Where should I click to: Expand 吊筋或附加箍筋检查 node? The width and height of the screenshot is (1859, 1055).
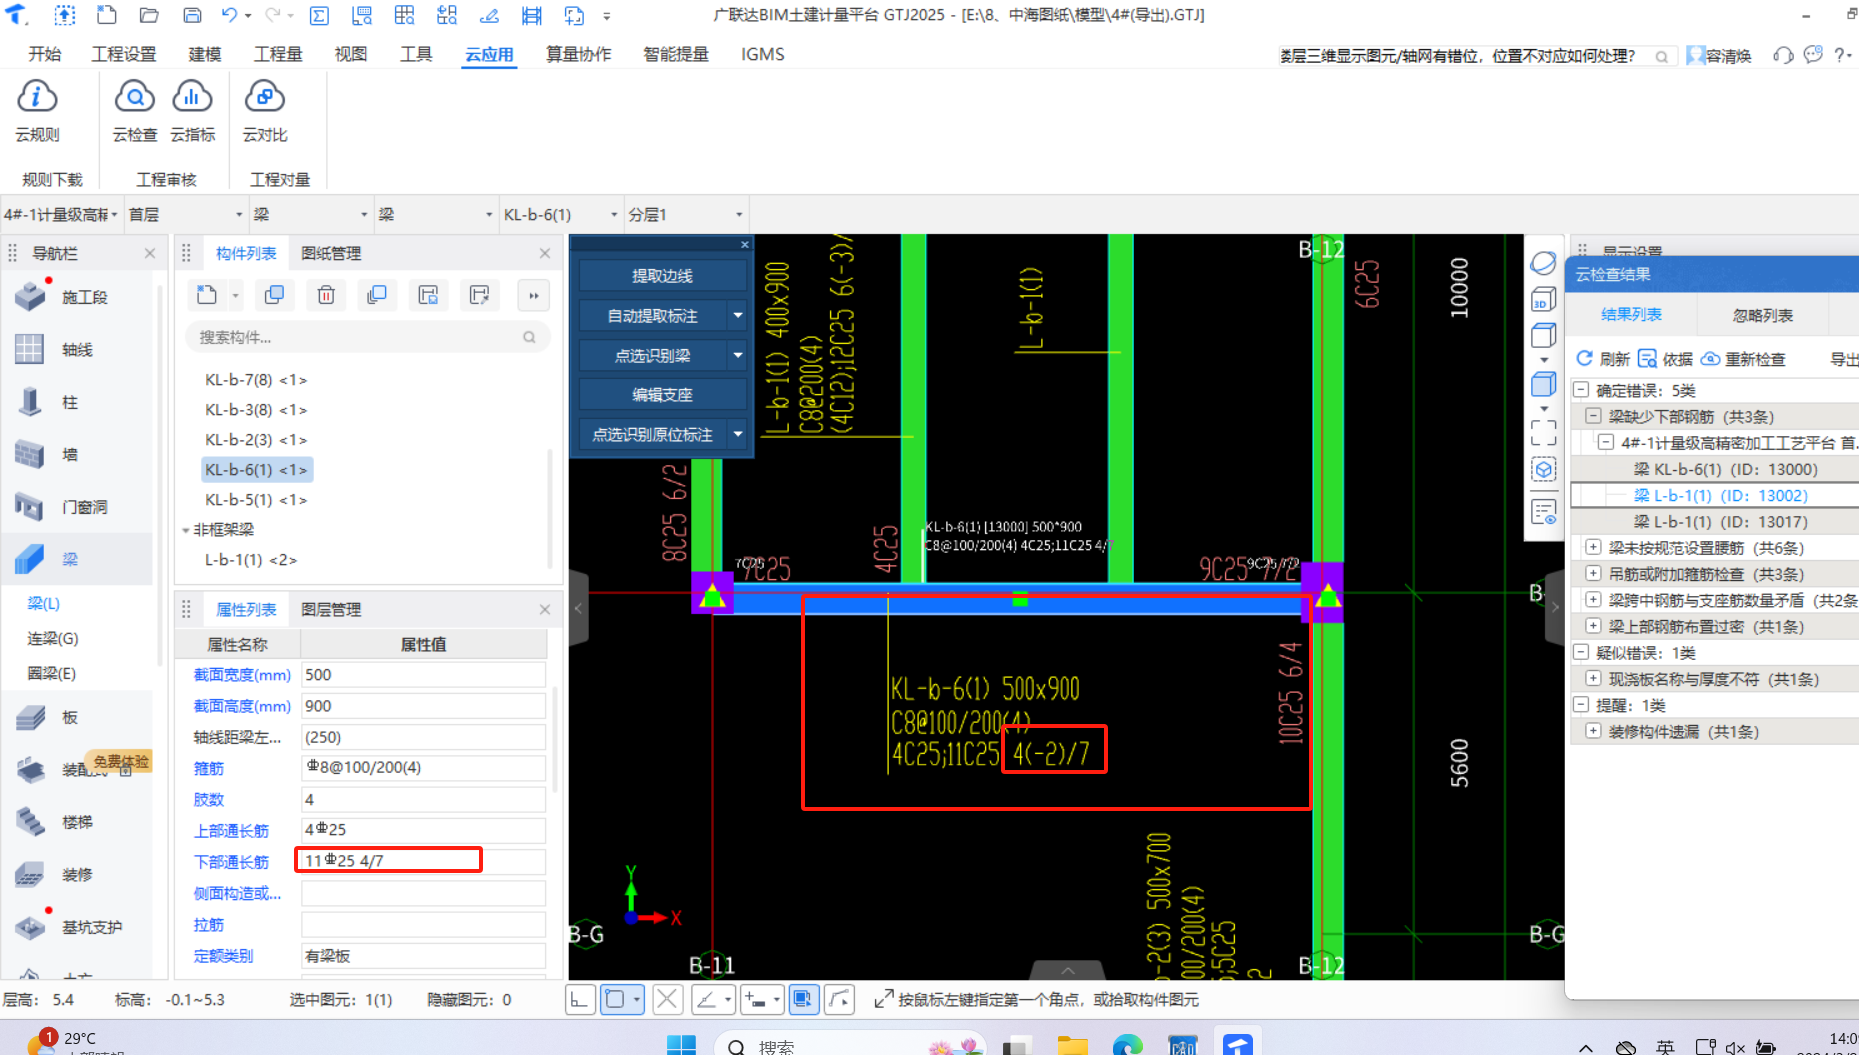tap(1593, 573)
